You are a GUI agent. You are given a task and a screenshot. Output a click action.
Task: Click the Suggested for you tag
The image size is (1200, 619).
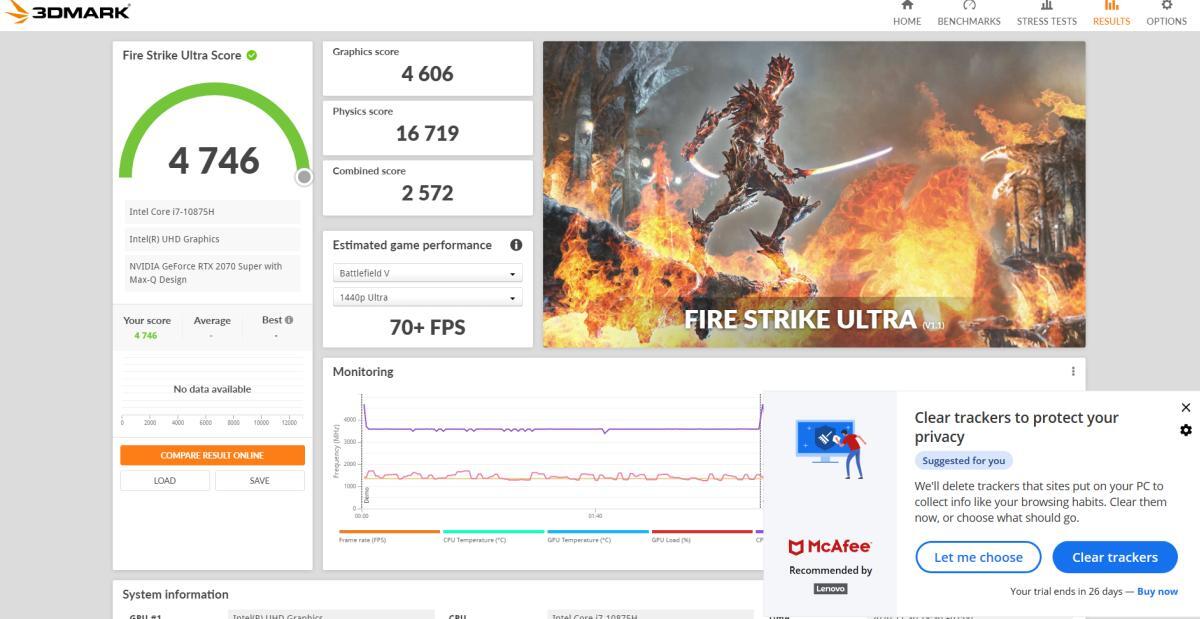click(x=963, y=461)
